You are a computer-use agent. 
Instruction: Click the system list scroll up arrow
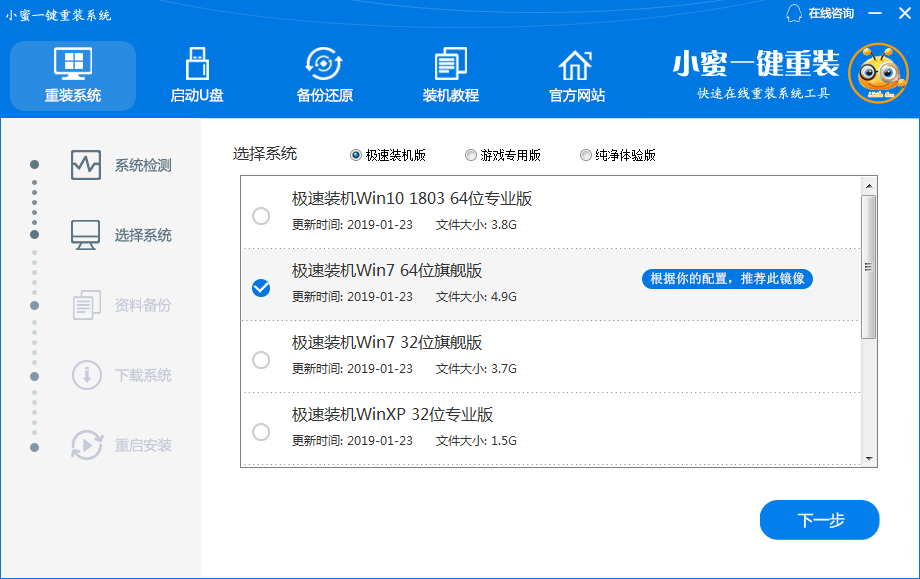click(868, 185)
